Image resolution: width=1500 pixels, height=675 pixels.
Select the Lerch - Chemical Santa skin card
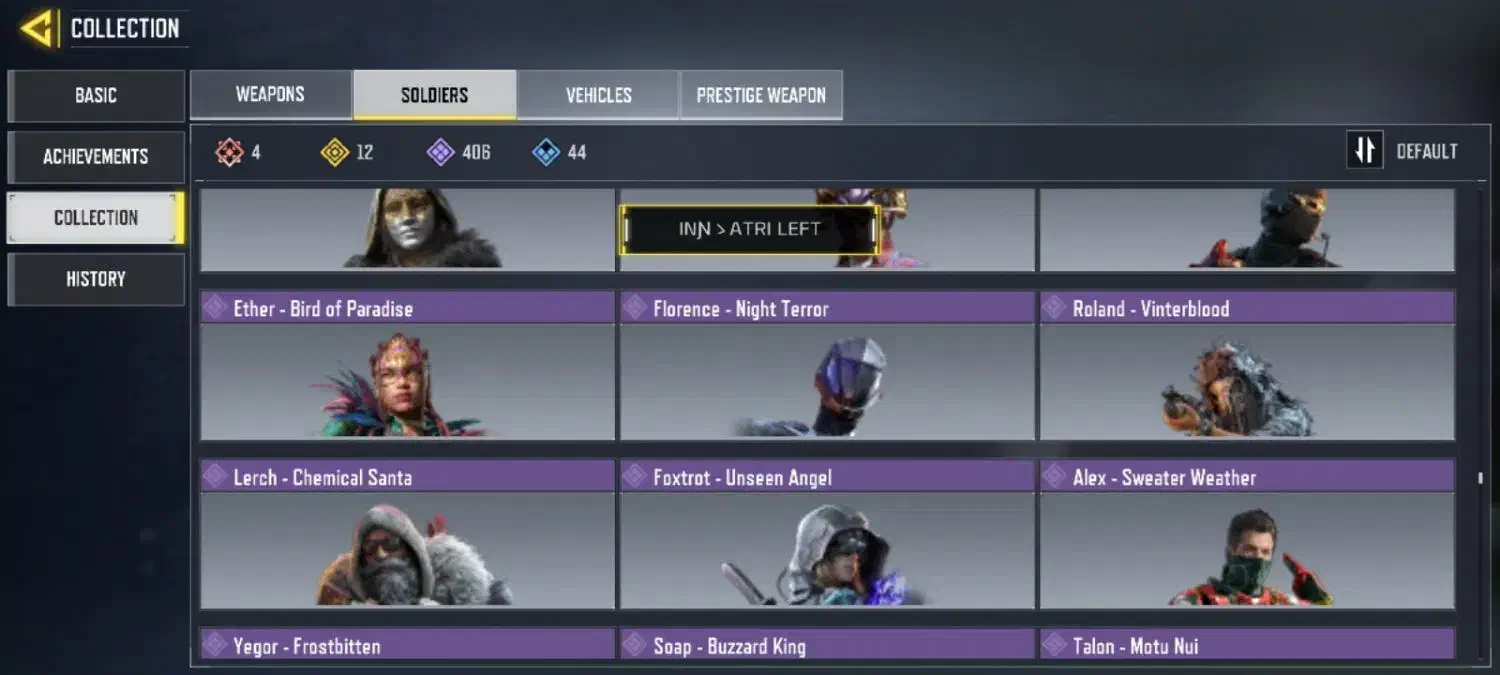[x=407, y=535]
